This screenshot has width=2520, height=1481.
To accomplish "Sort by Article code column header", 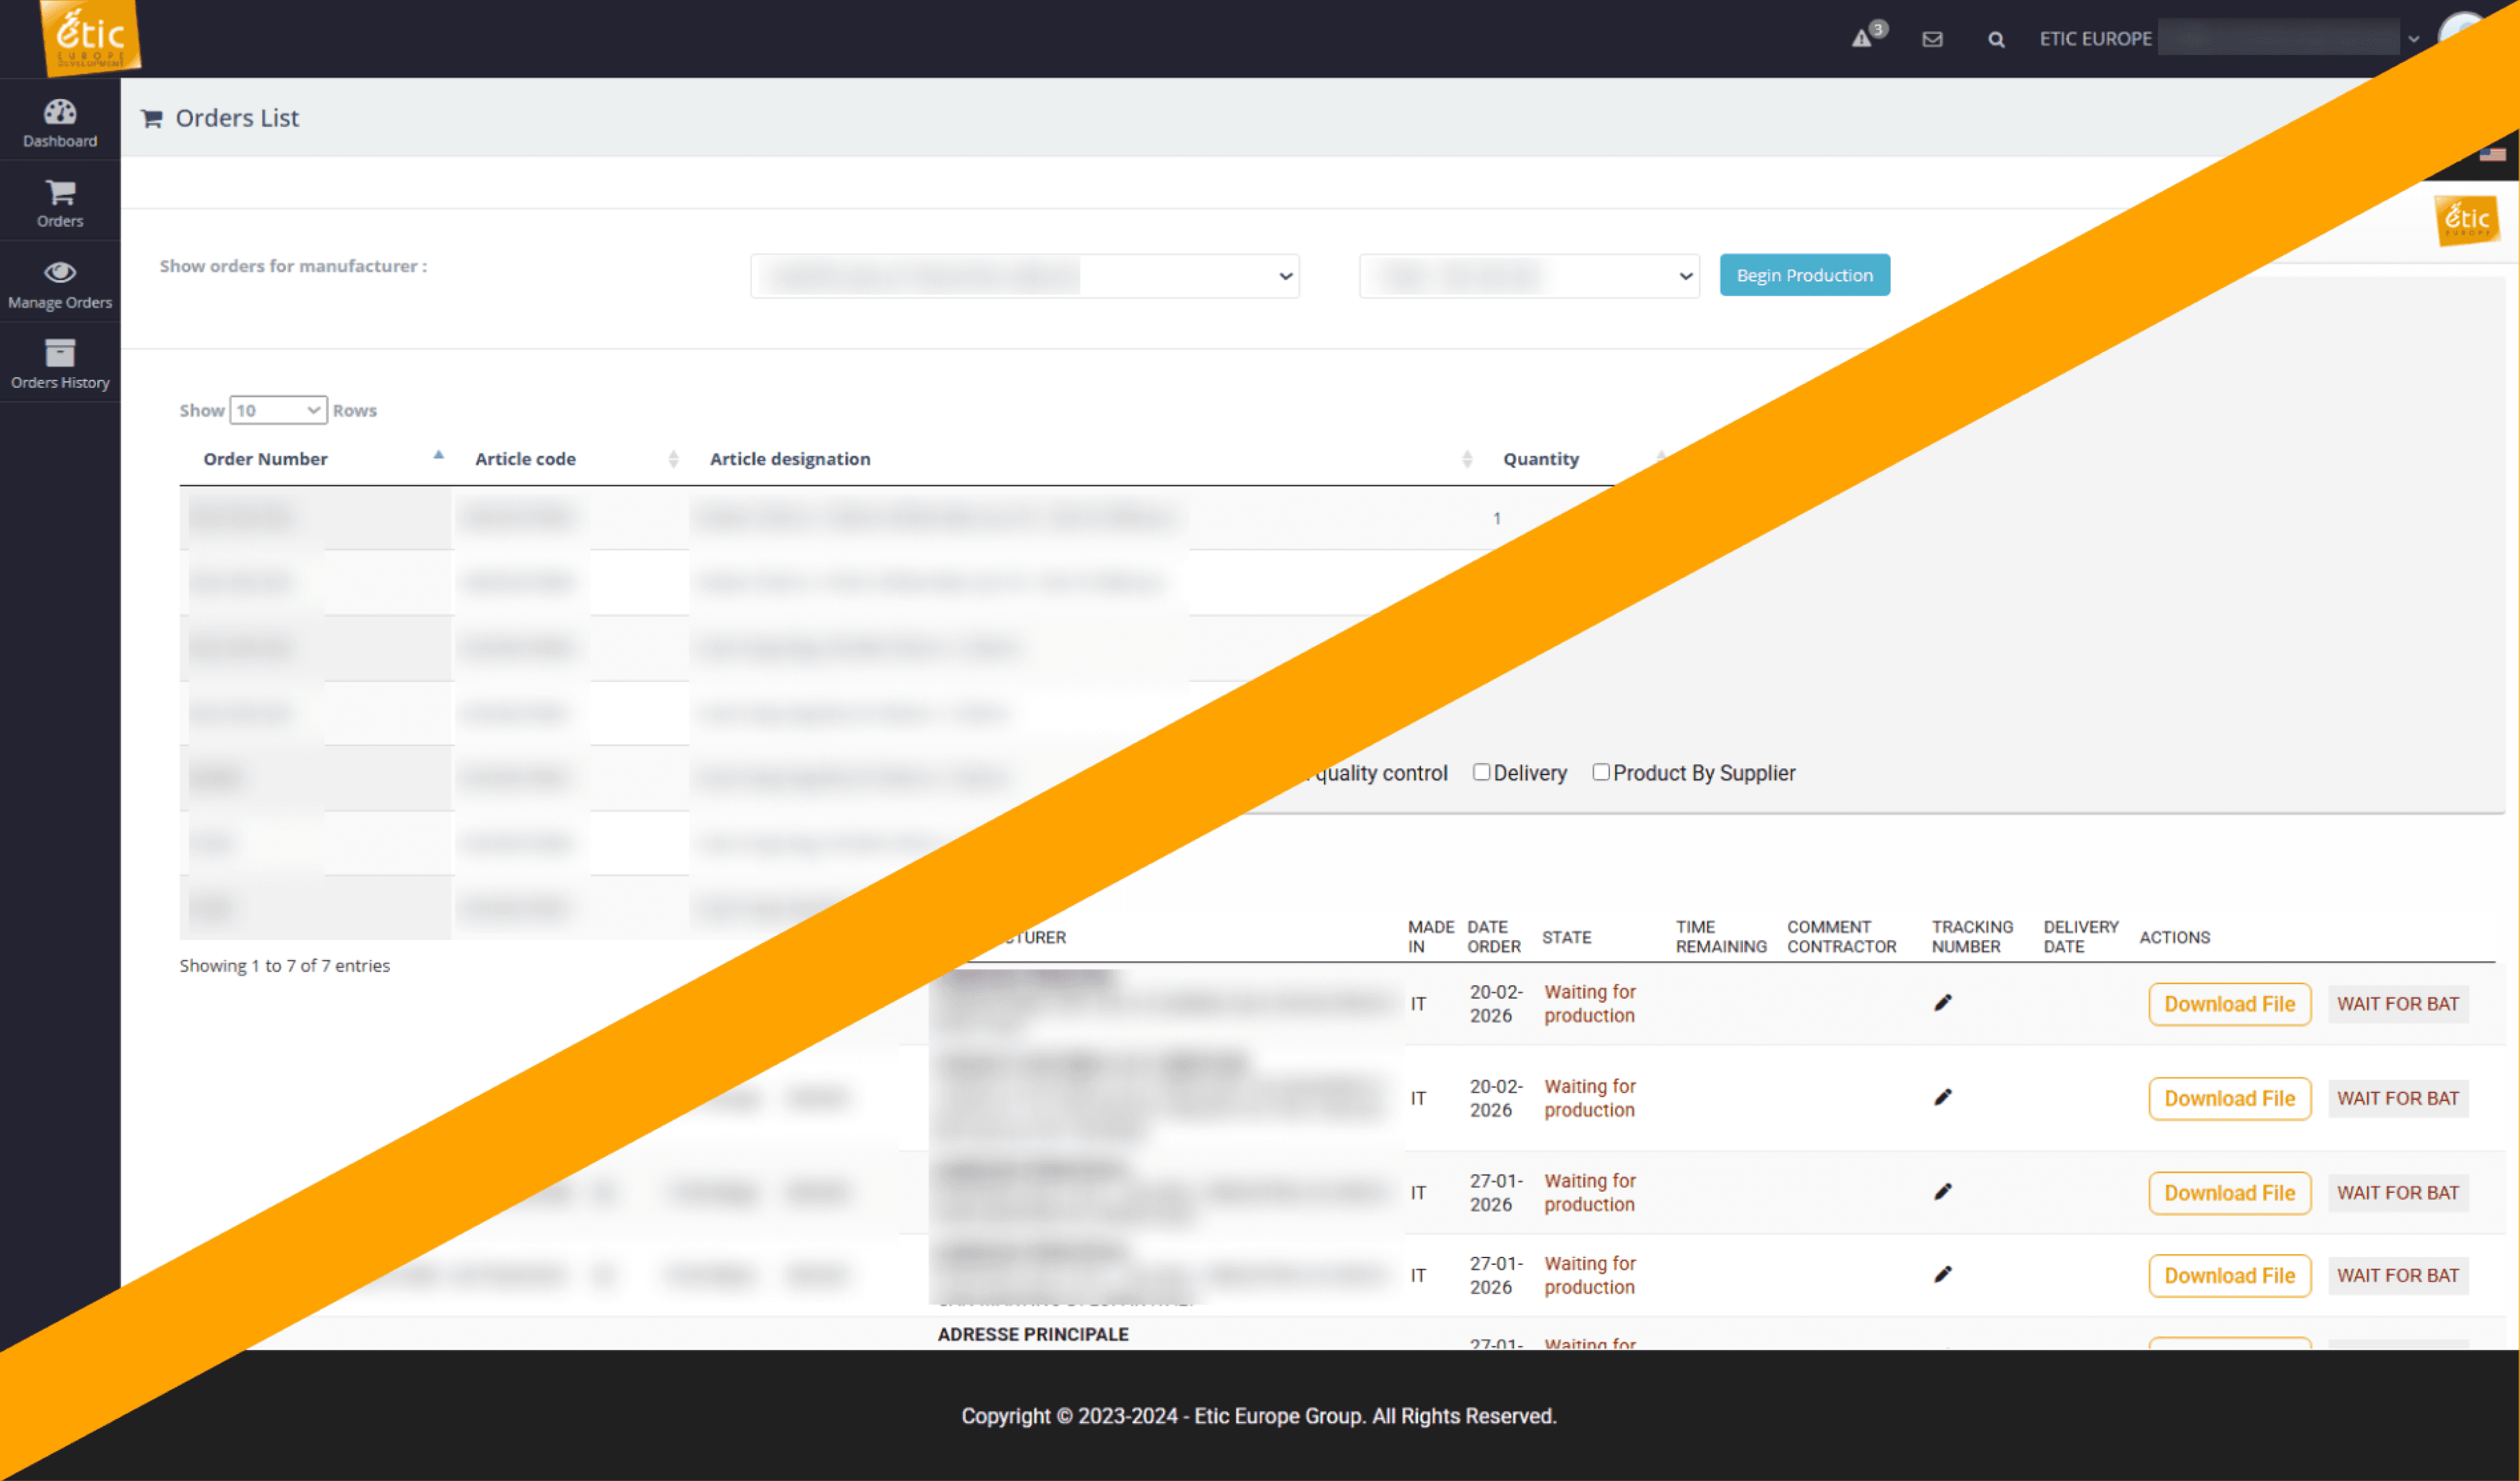I will [525, 459].
